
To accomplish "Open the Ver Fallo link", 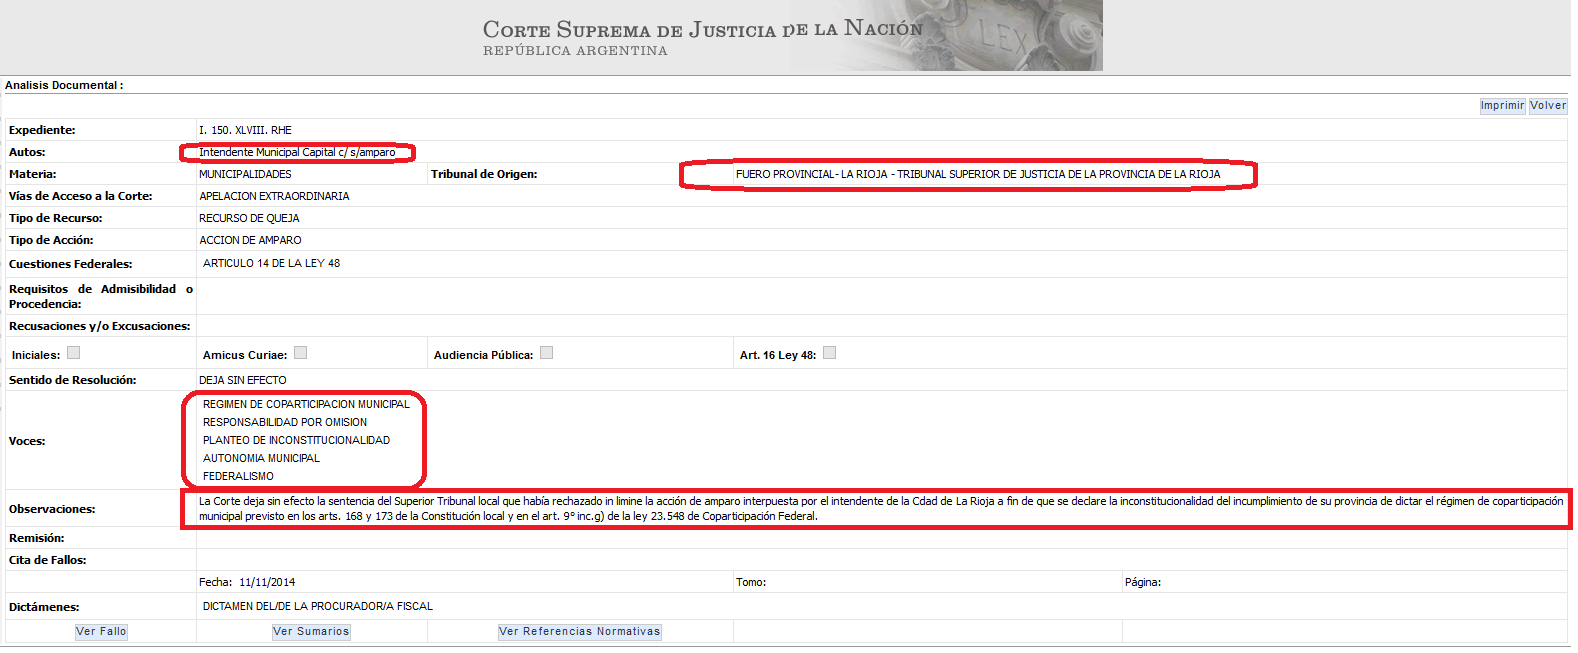I will pyautogui.click(x=101, y=632).
